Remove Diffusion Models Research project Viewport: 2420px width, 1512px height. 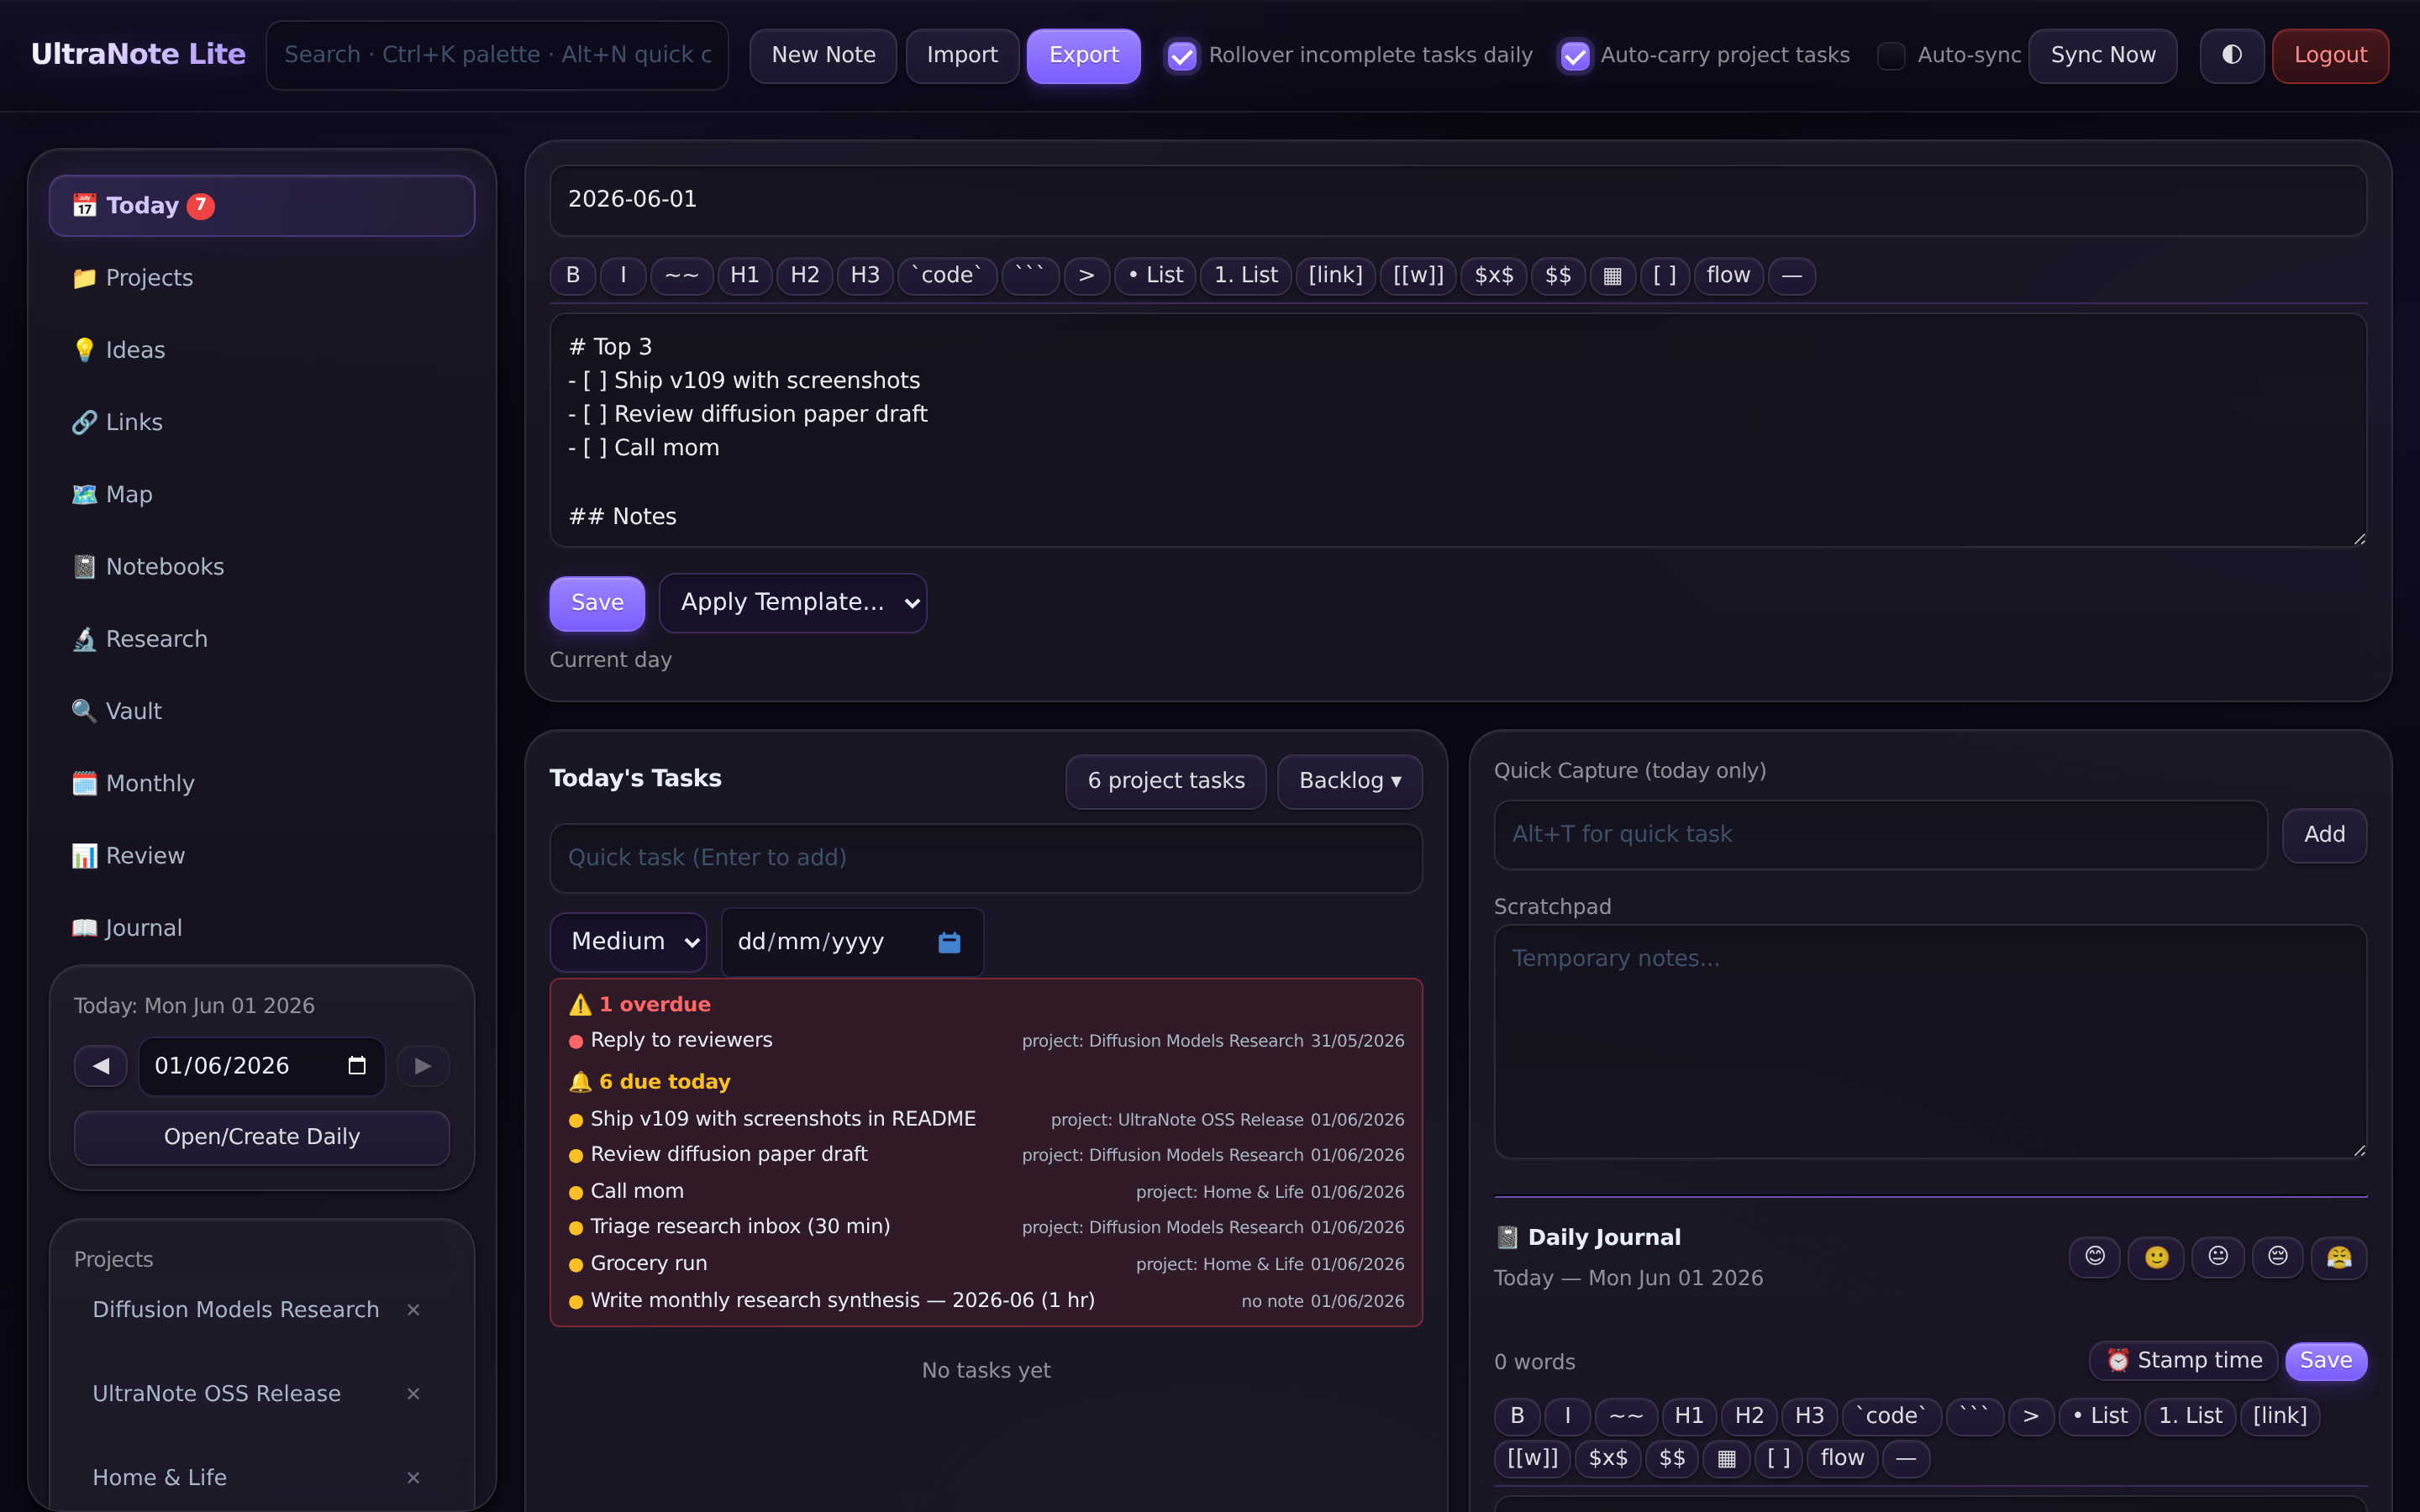click(x=413, y=1310)
